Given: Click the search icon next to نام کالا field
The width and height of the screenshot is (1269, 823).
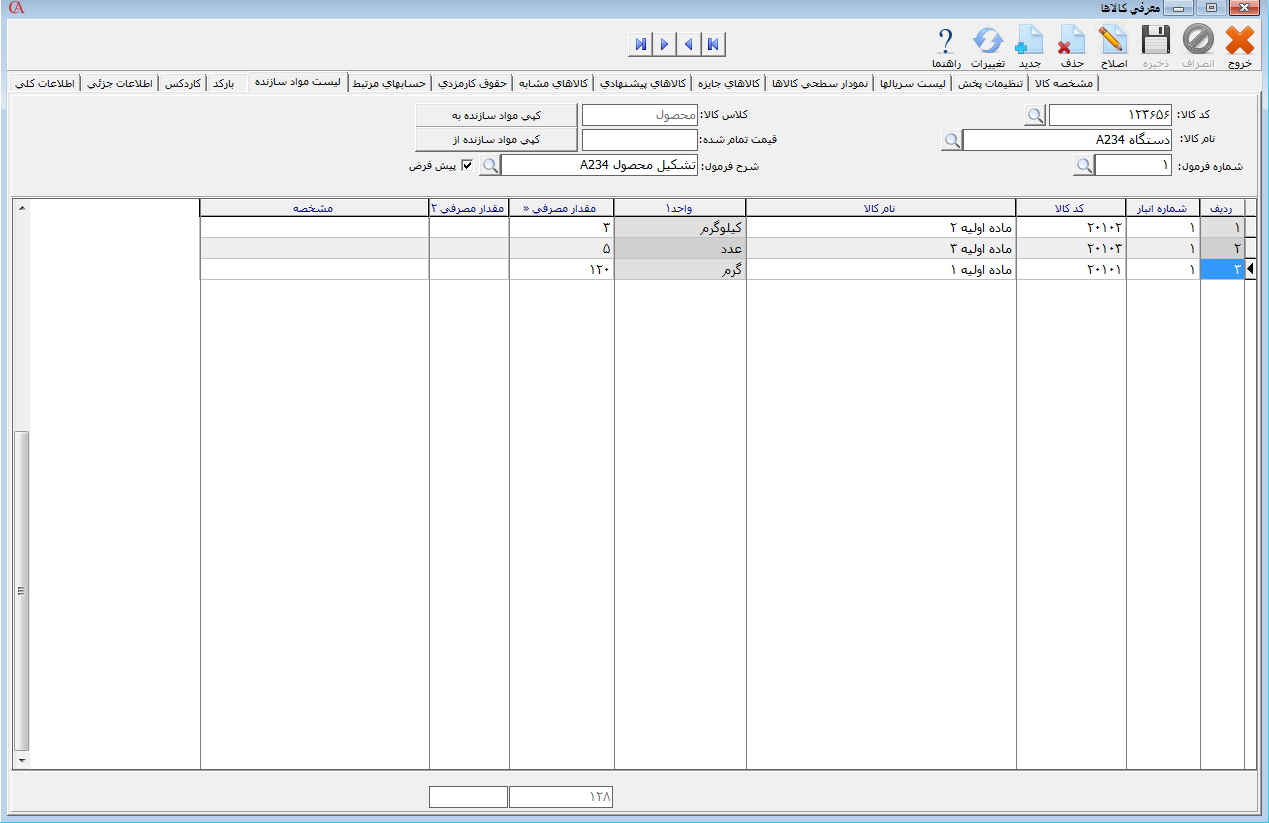Looking at the screenshot, I should click(951, 140).
